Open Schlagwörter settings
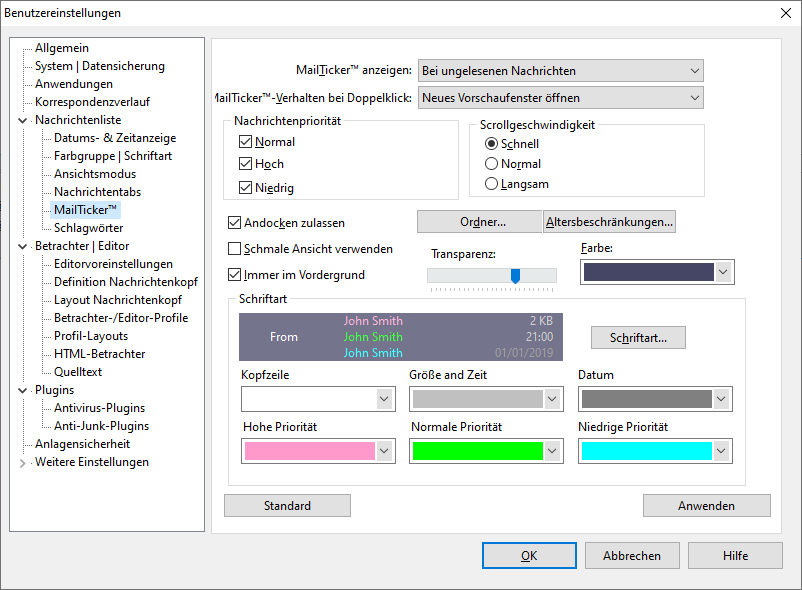Screen dimensions: 802x590 (x=88, y=228)
